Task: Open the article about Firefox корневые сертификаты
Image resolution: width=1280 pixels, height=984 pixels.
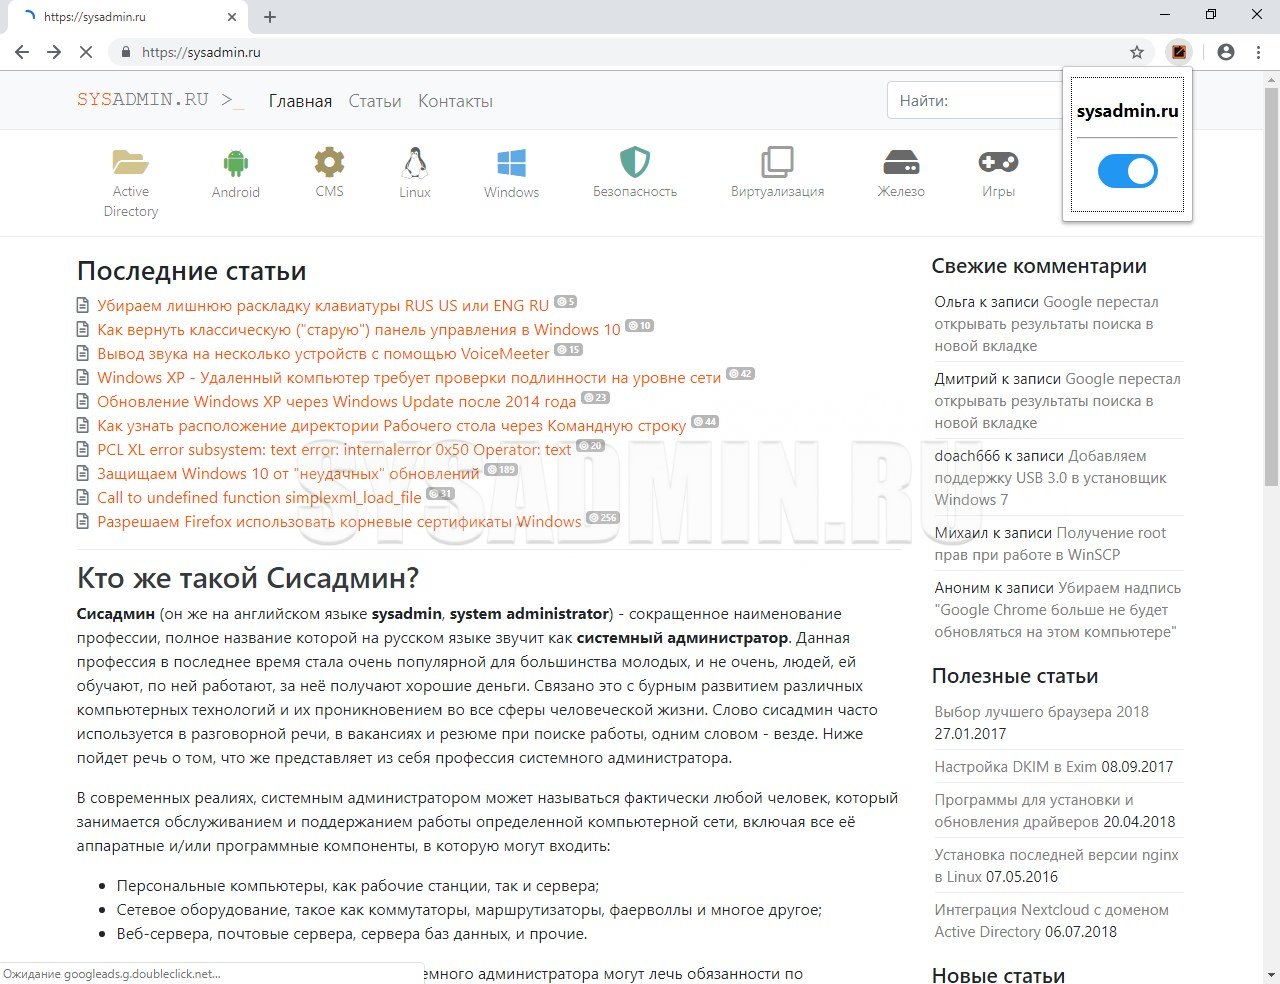Action: coord(339,522)
